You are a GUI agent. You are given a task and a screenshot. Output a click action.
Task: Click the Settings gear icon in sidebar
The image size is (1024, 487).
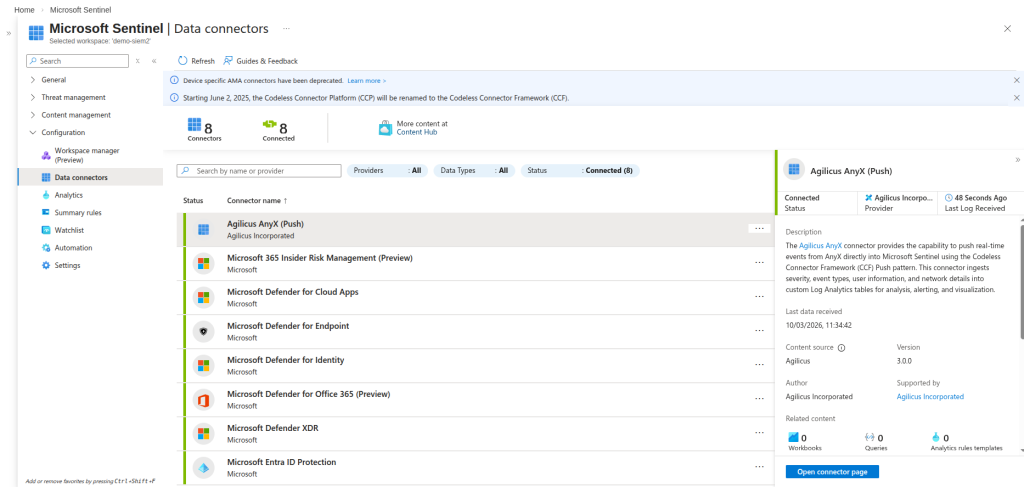click(x=46, y=266)
